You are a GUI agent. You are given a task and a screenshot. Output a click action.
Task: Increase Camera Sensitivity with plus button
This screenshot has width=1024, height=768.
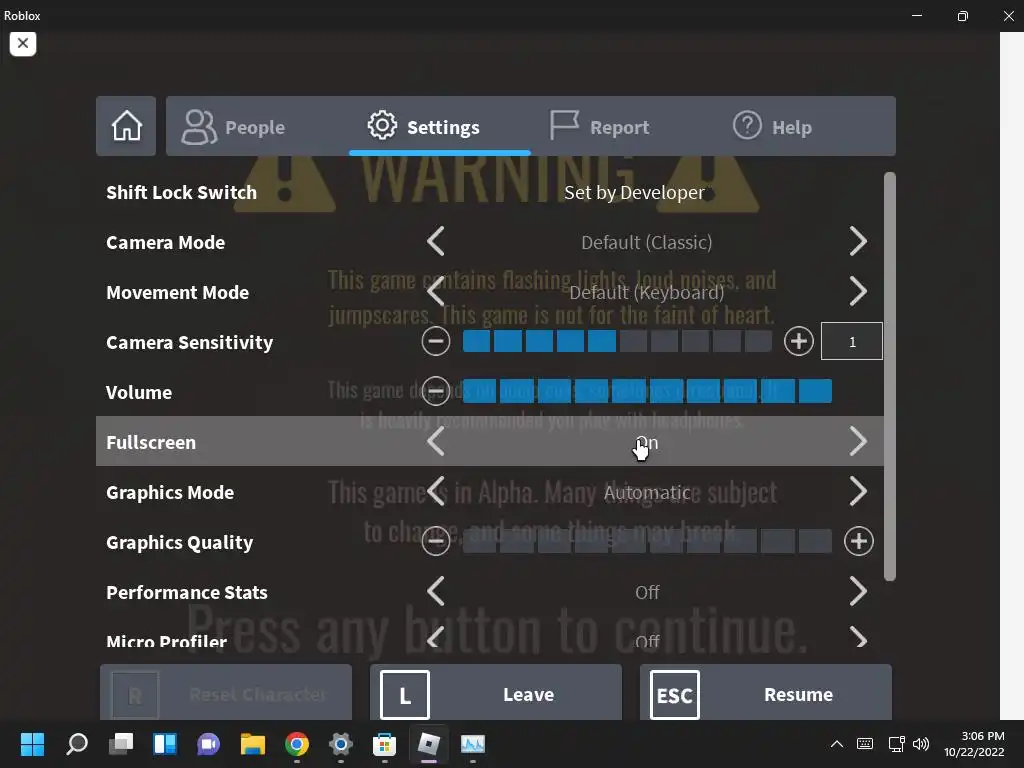pyautogui.click(x=798, y=341)
